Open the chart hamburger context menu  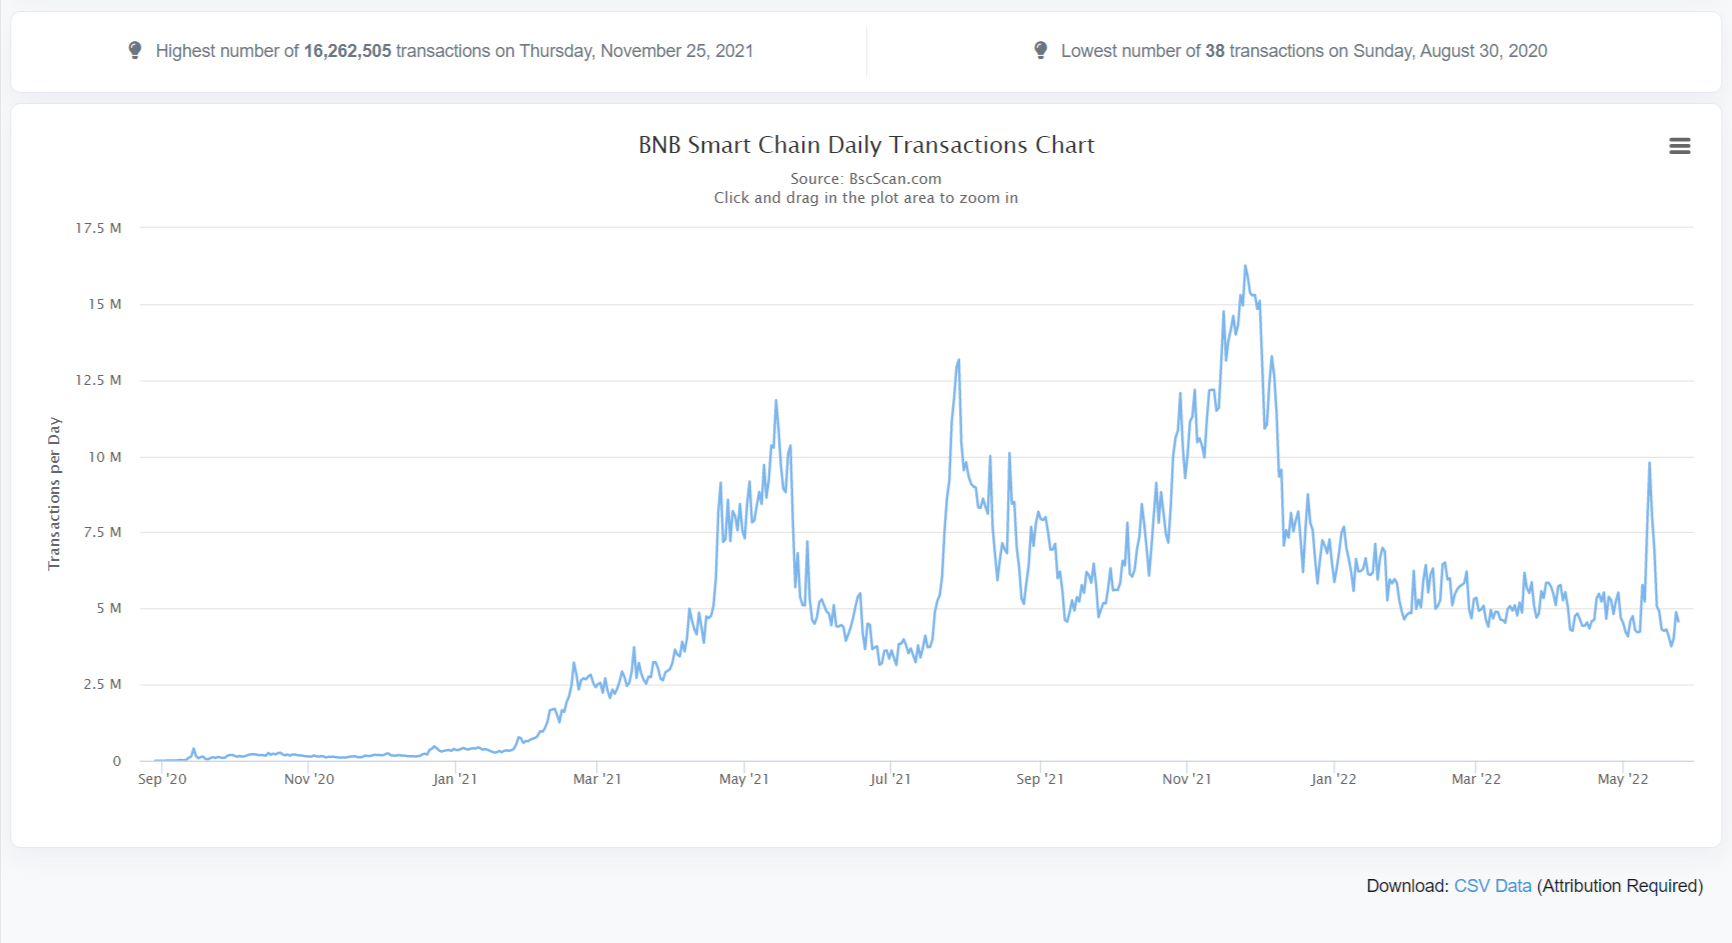pyautogui.click(x=1680, y=146)
